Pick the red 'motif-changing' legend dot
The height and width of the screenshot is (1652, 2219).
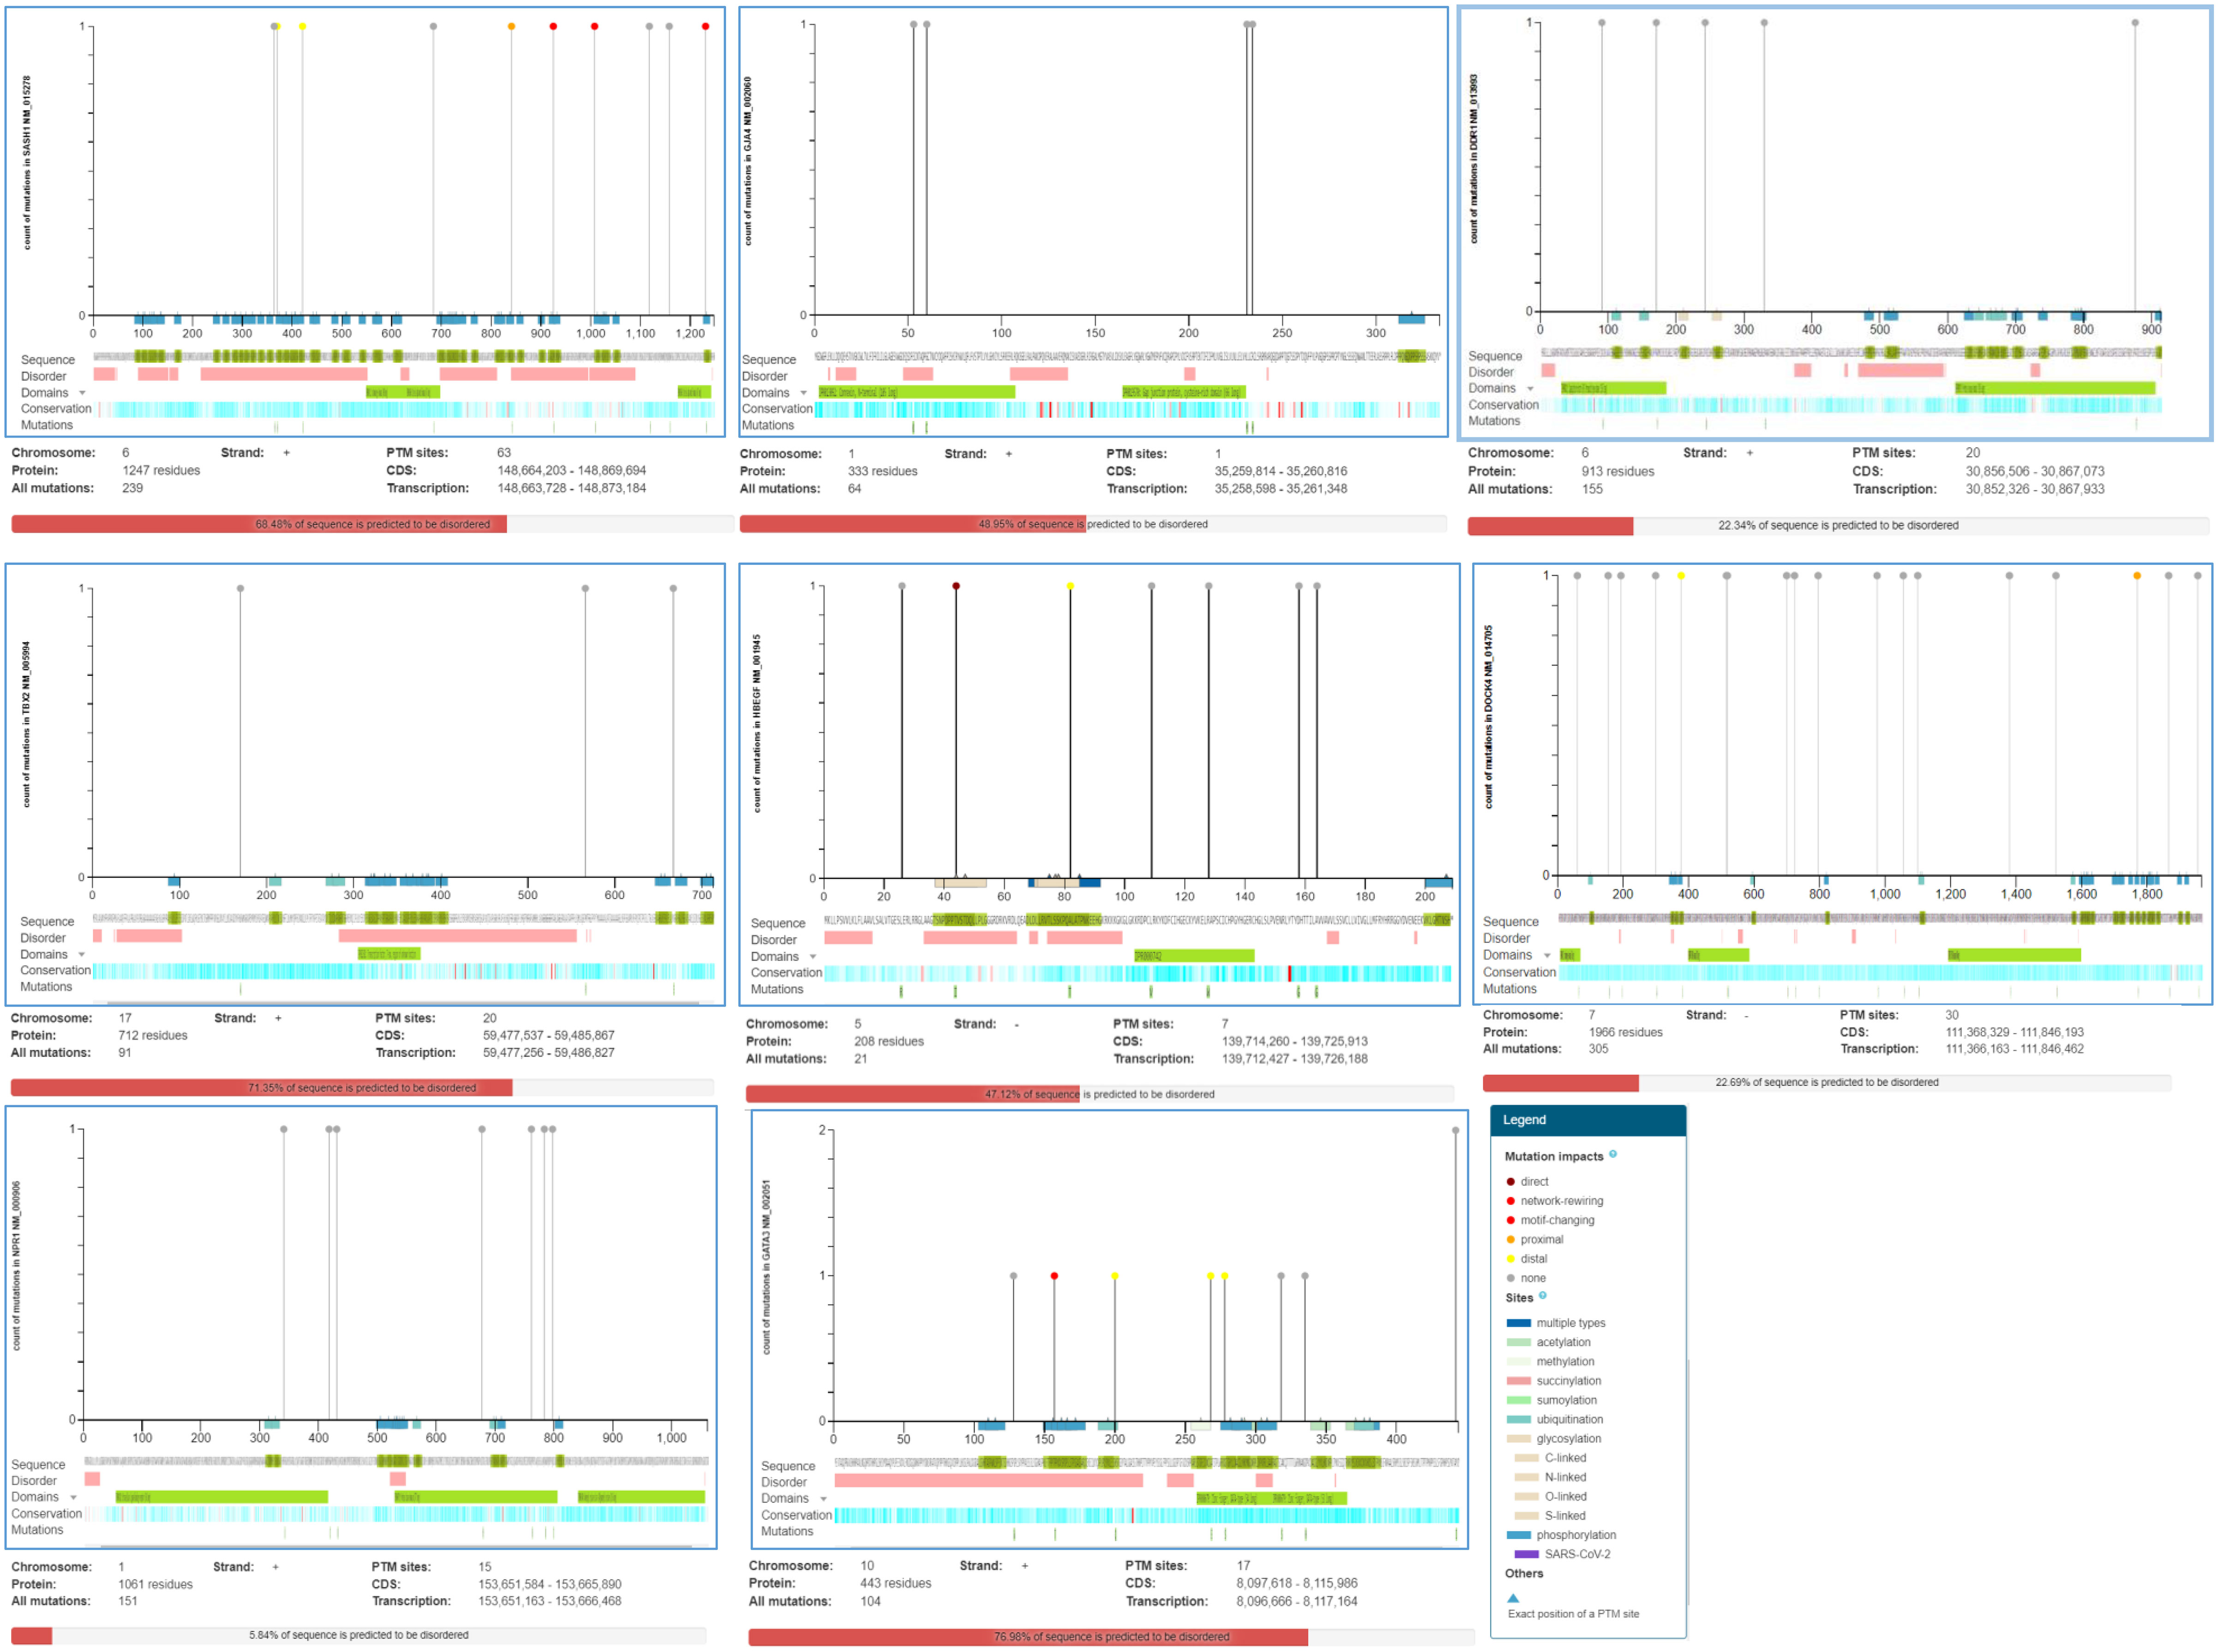pos(1510,1219)
